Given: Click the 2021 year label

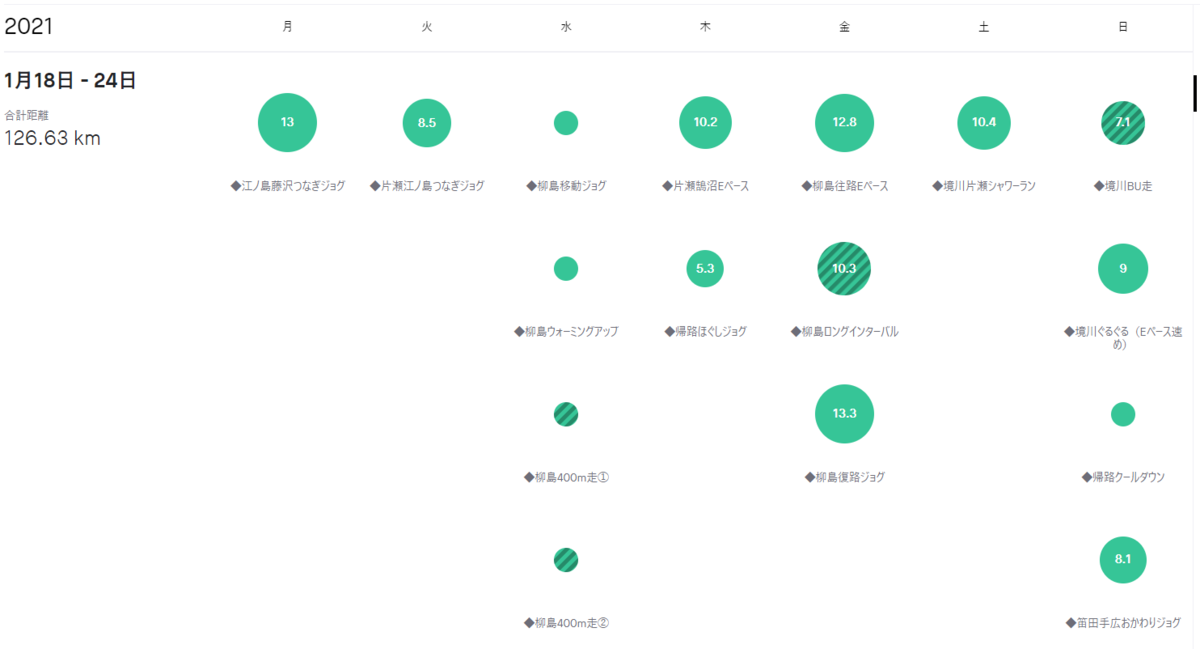Looking at the screenshot, I should (29, 27).
